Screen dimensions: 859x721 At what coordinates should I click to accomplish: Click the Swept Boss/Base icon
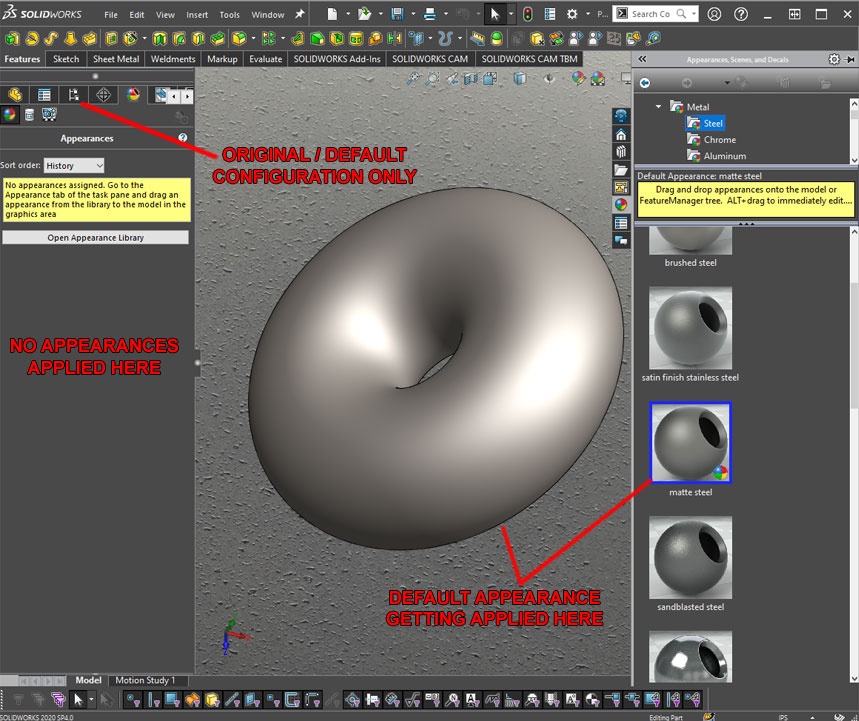click(x=51, y=38)
